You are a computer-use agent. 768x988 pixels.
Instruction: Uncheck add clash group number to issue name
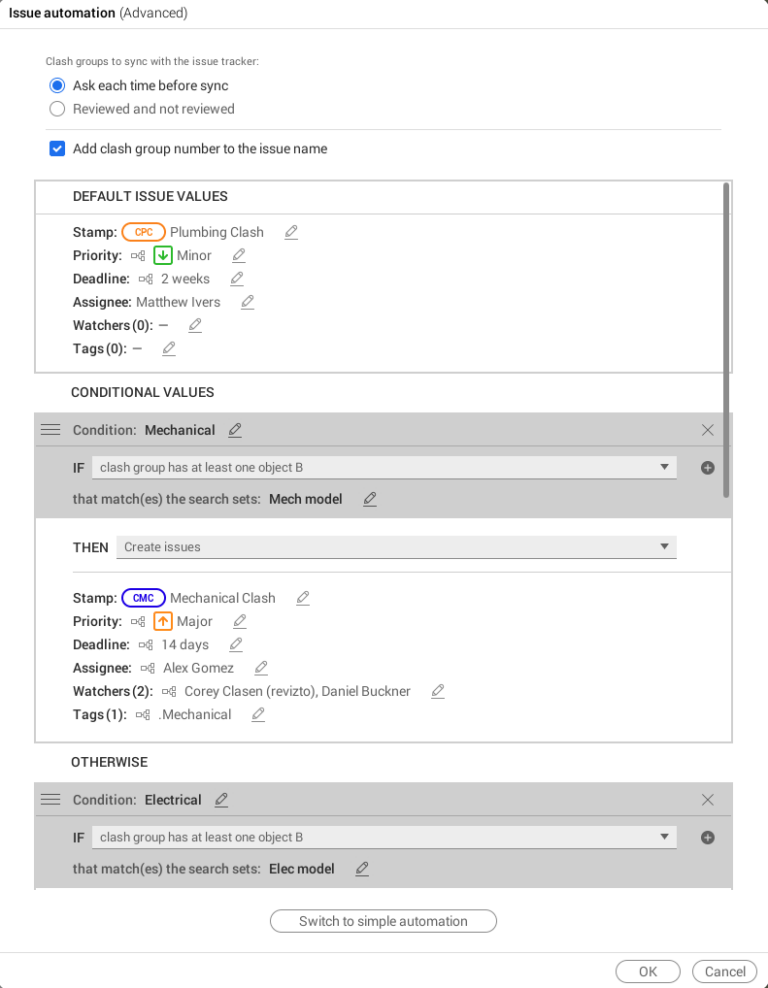click(x=57, y=148)
